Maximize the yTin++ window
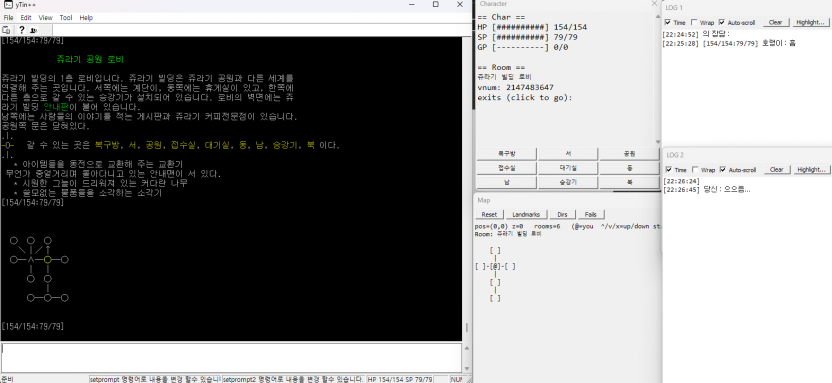Viewport: 832px width, 383px height. [436, 5]
